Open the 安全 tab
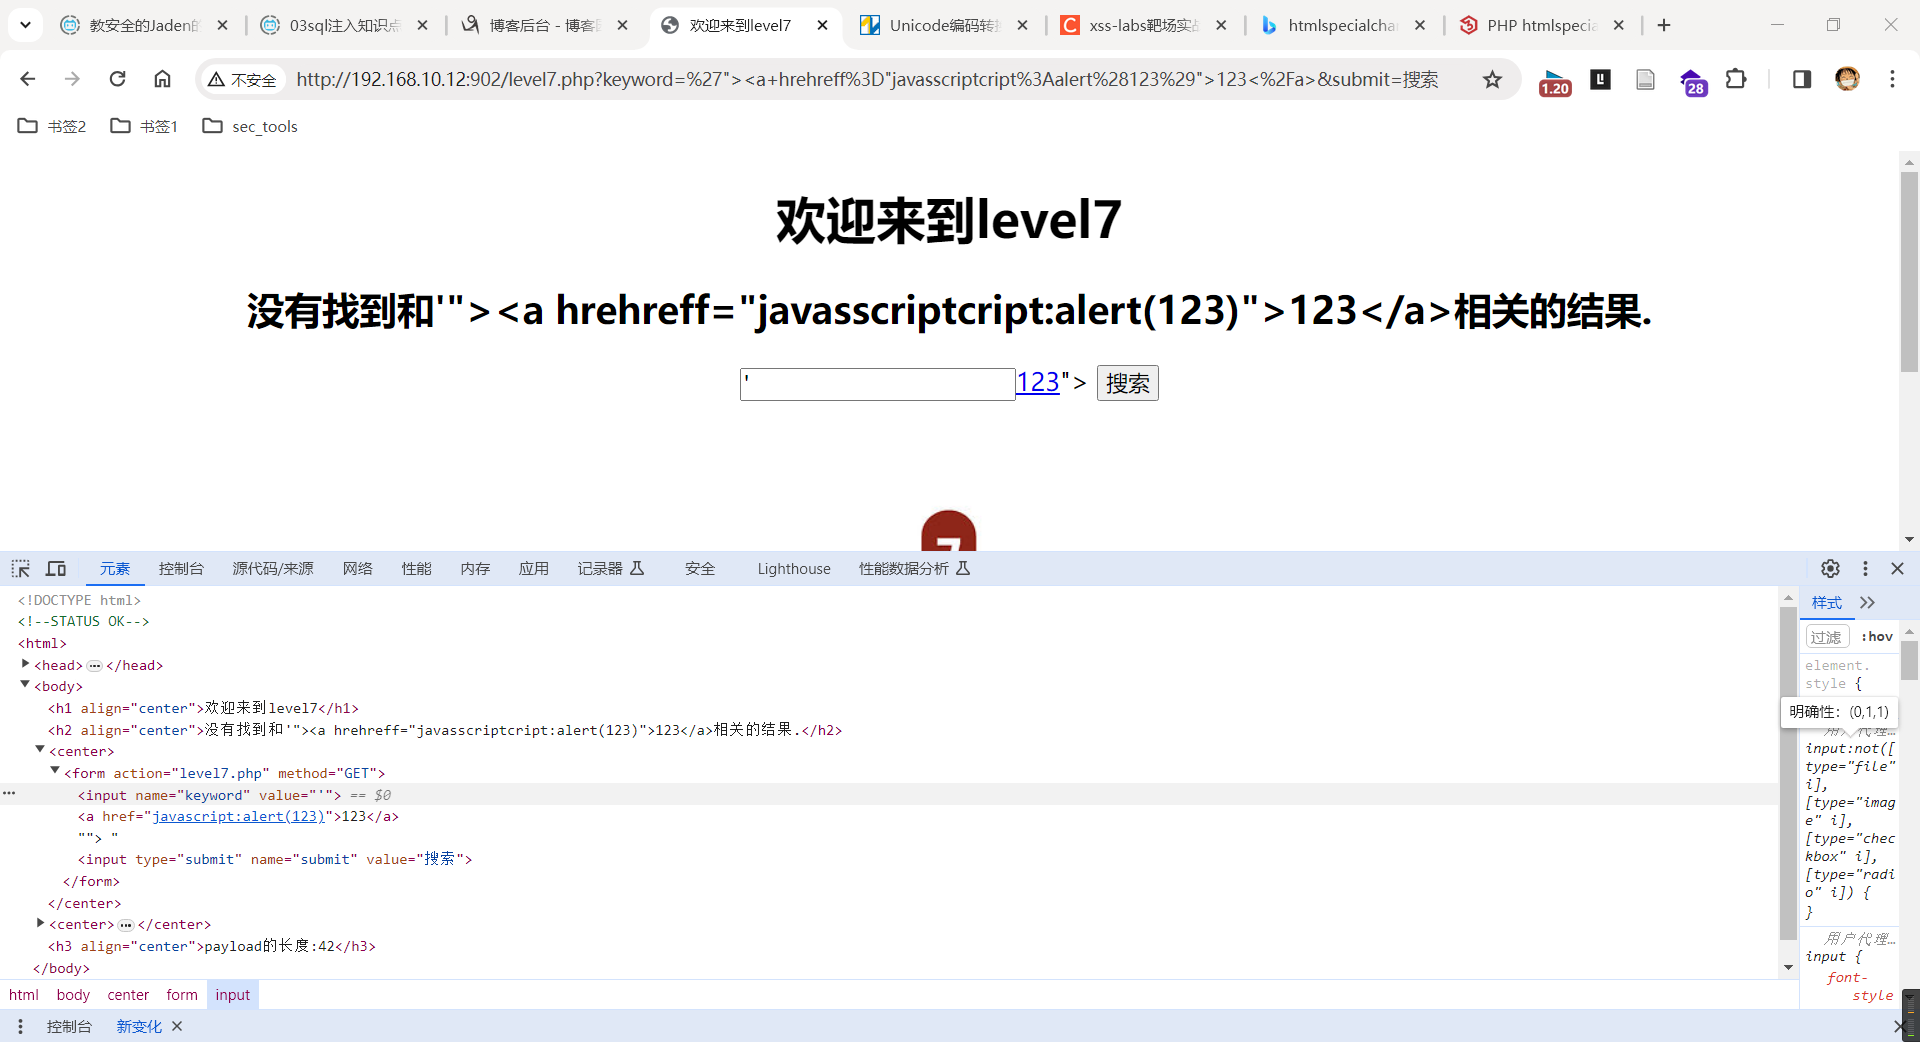 tap(700, 568)
